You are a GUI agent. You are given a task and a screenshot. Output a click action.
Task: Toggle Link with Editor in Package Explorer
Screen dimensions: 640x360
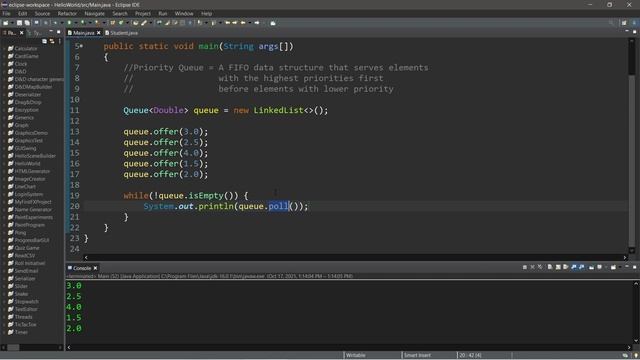52,41
